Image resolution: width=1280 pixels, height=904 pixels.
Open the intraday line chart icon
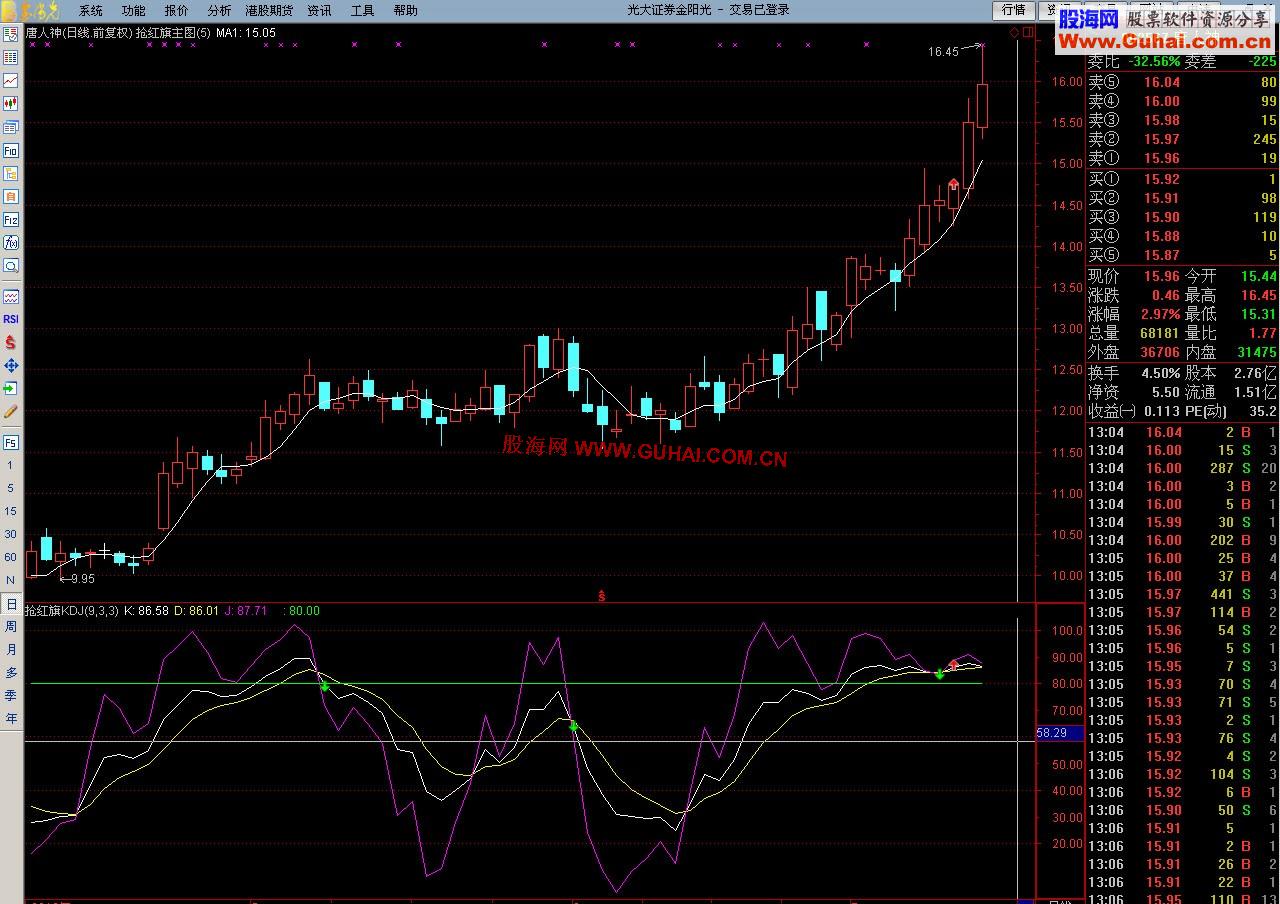point(11,81)
